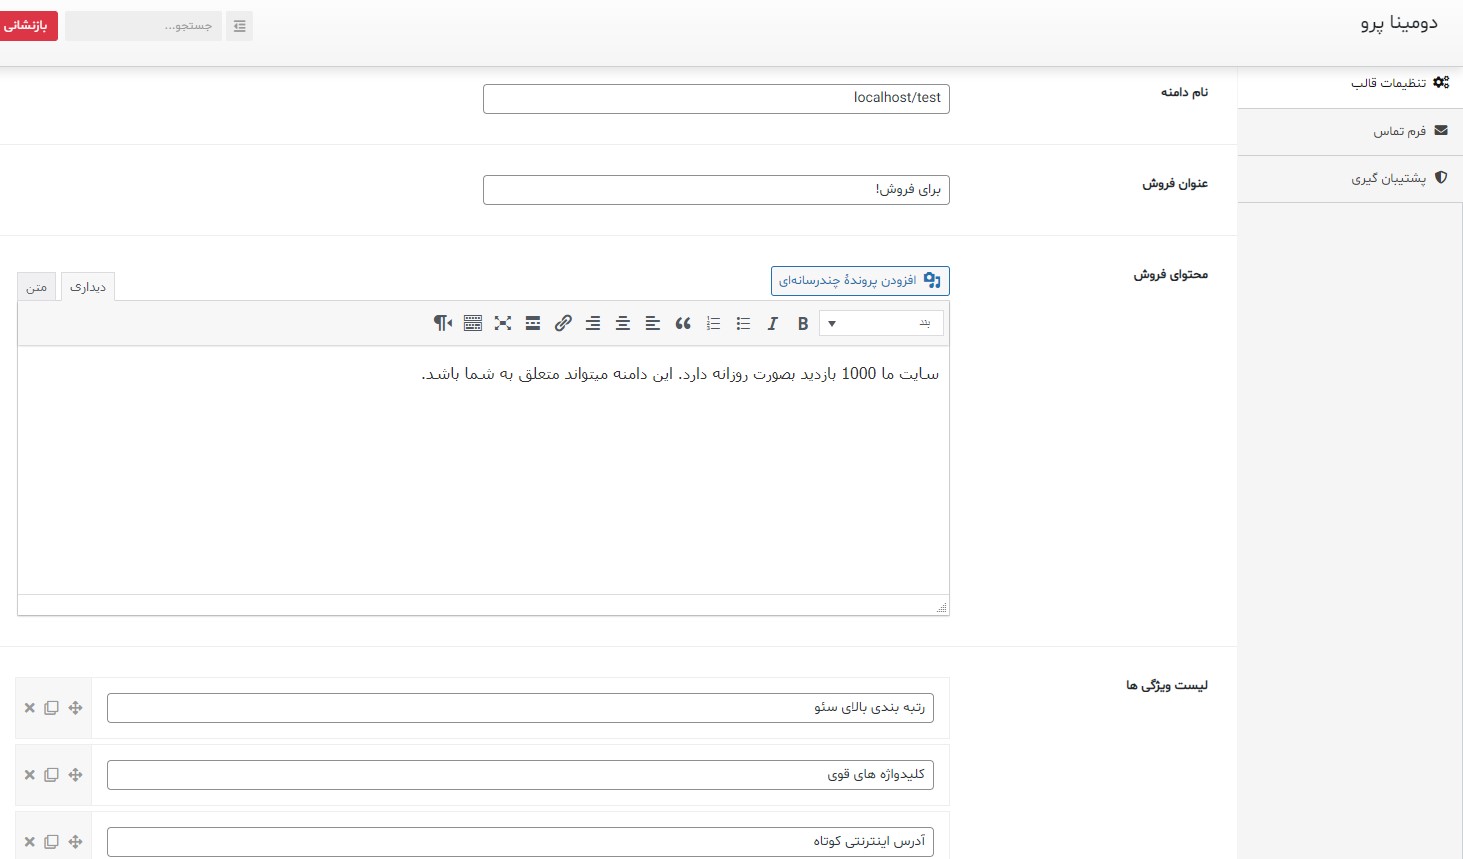Viewport: 1463px width, 859px height.
Task: Click the نام دامنه label
Action: (1184, 92)
